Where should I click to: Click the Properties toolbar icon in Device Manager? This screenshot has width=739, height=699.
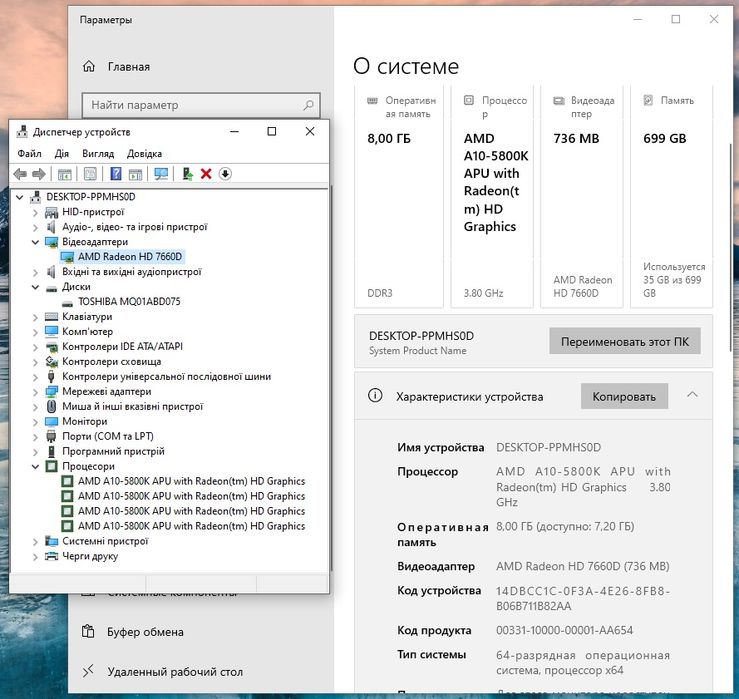[90, 174]
